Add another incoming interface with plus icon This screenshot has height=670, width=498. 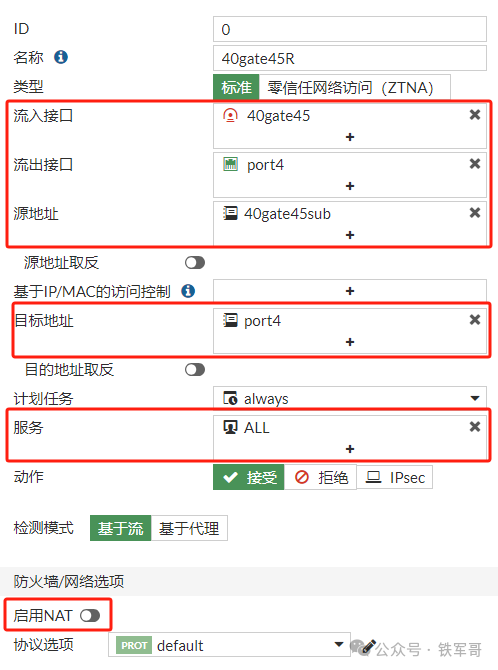[x=350, y=137]
